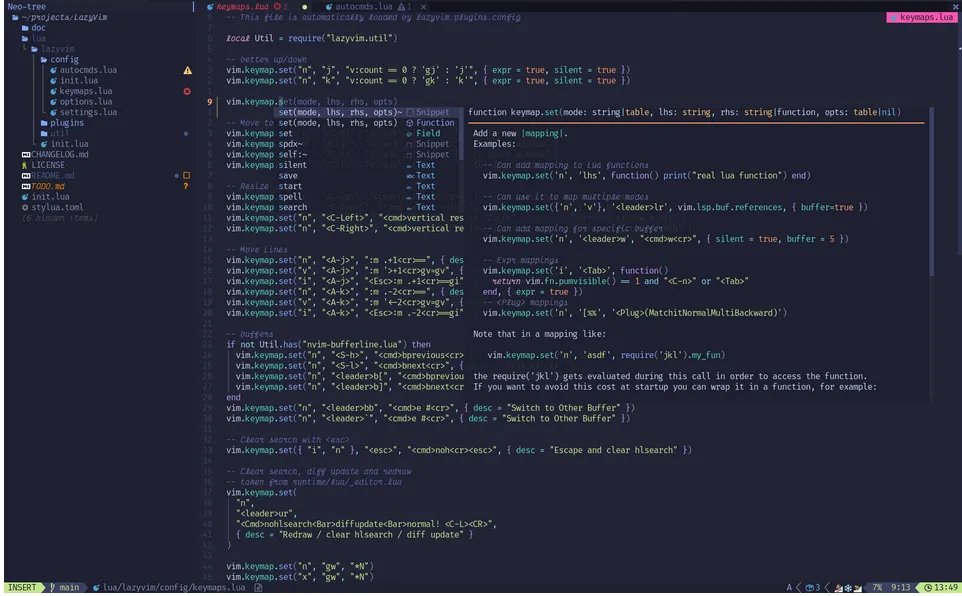Image resolution: width=962 pixels, height=596 pixels.
Task: Click the Snippet icon for spdx~ completion
Action: pos(410,144)
